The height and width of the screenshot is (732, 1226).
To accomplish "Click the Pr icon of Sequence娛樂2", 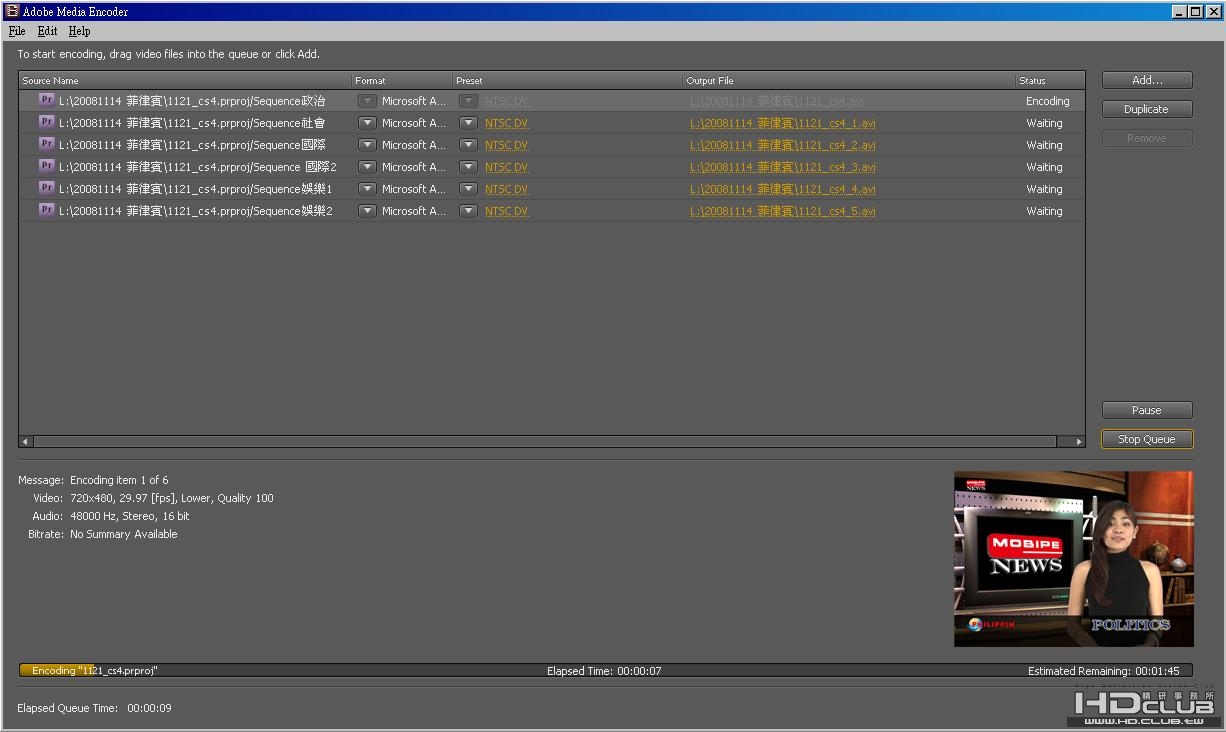I will pos(46,210).
